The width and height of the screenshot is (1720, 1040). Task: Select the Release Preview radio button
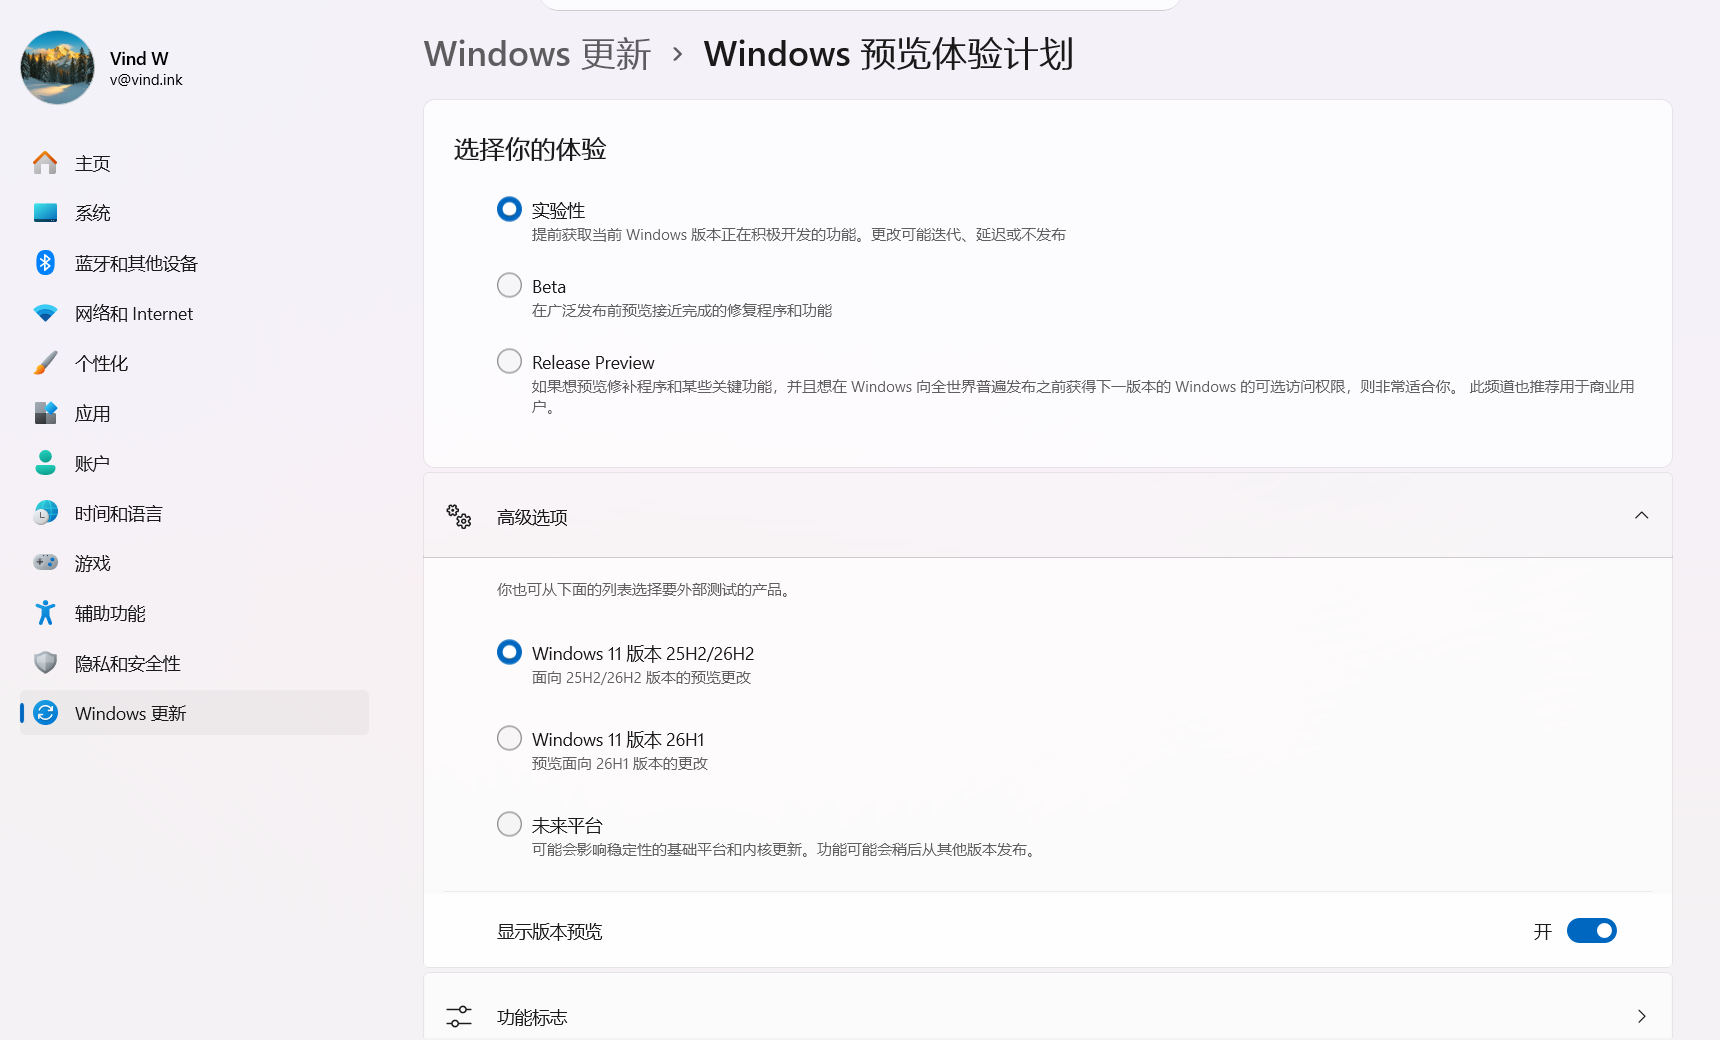pos(509,361)
